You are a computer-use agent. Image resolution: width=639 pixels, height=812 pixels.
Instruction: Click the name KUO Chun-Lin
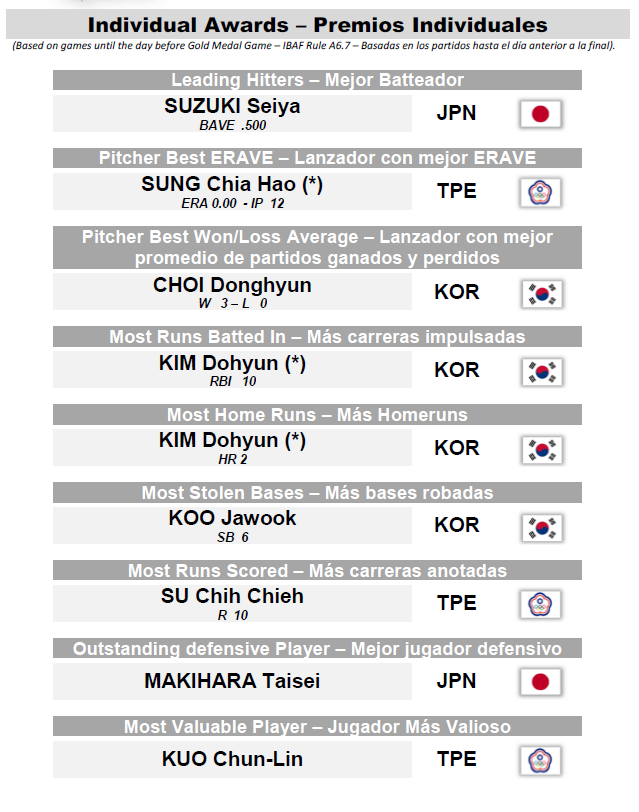[x=232, y=759]
